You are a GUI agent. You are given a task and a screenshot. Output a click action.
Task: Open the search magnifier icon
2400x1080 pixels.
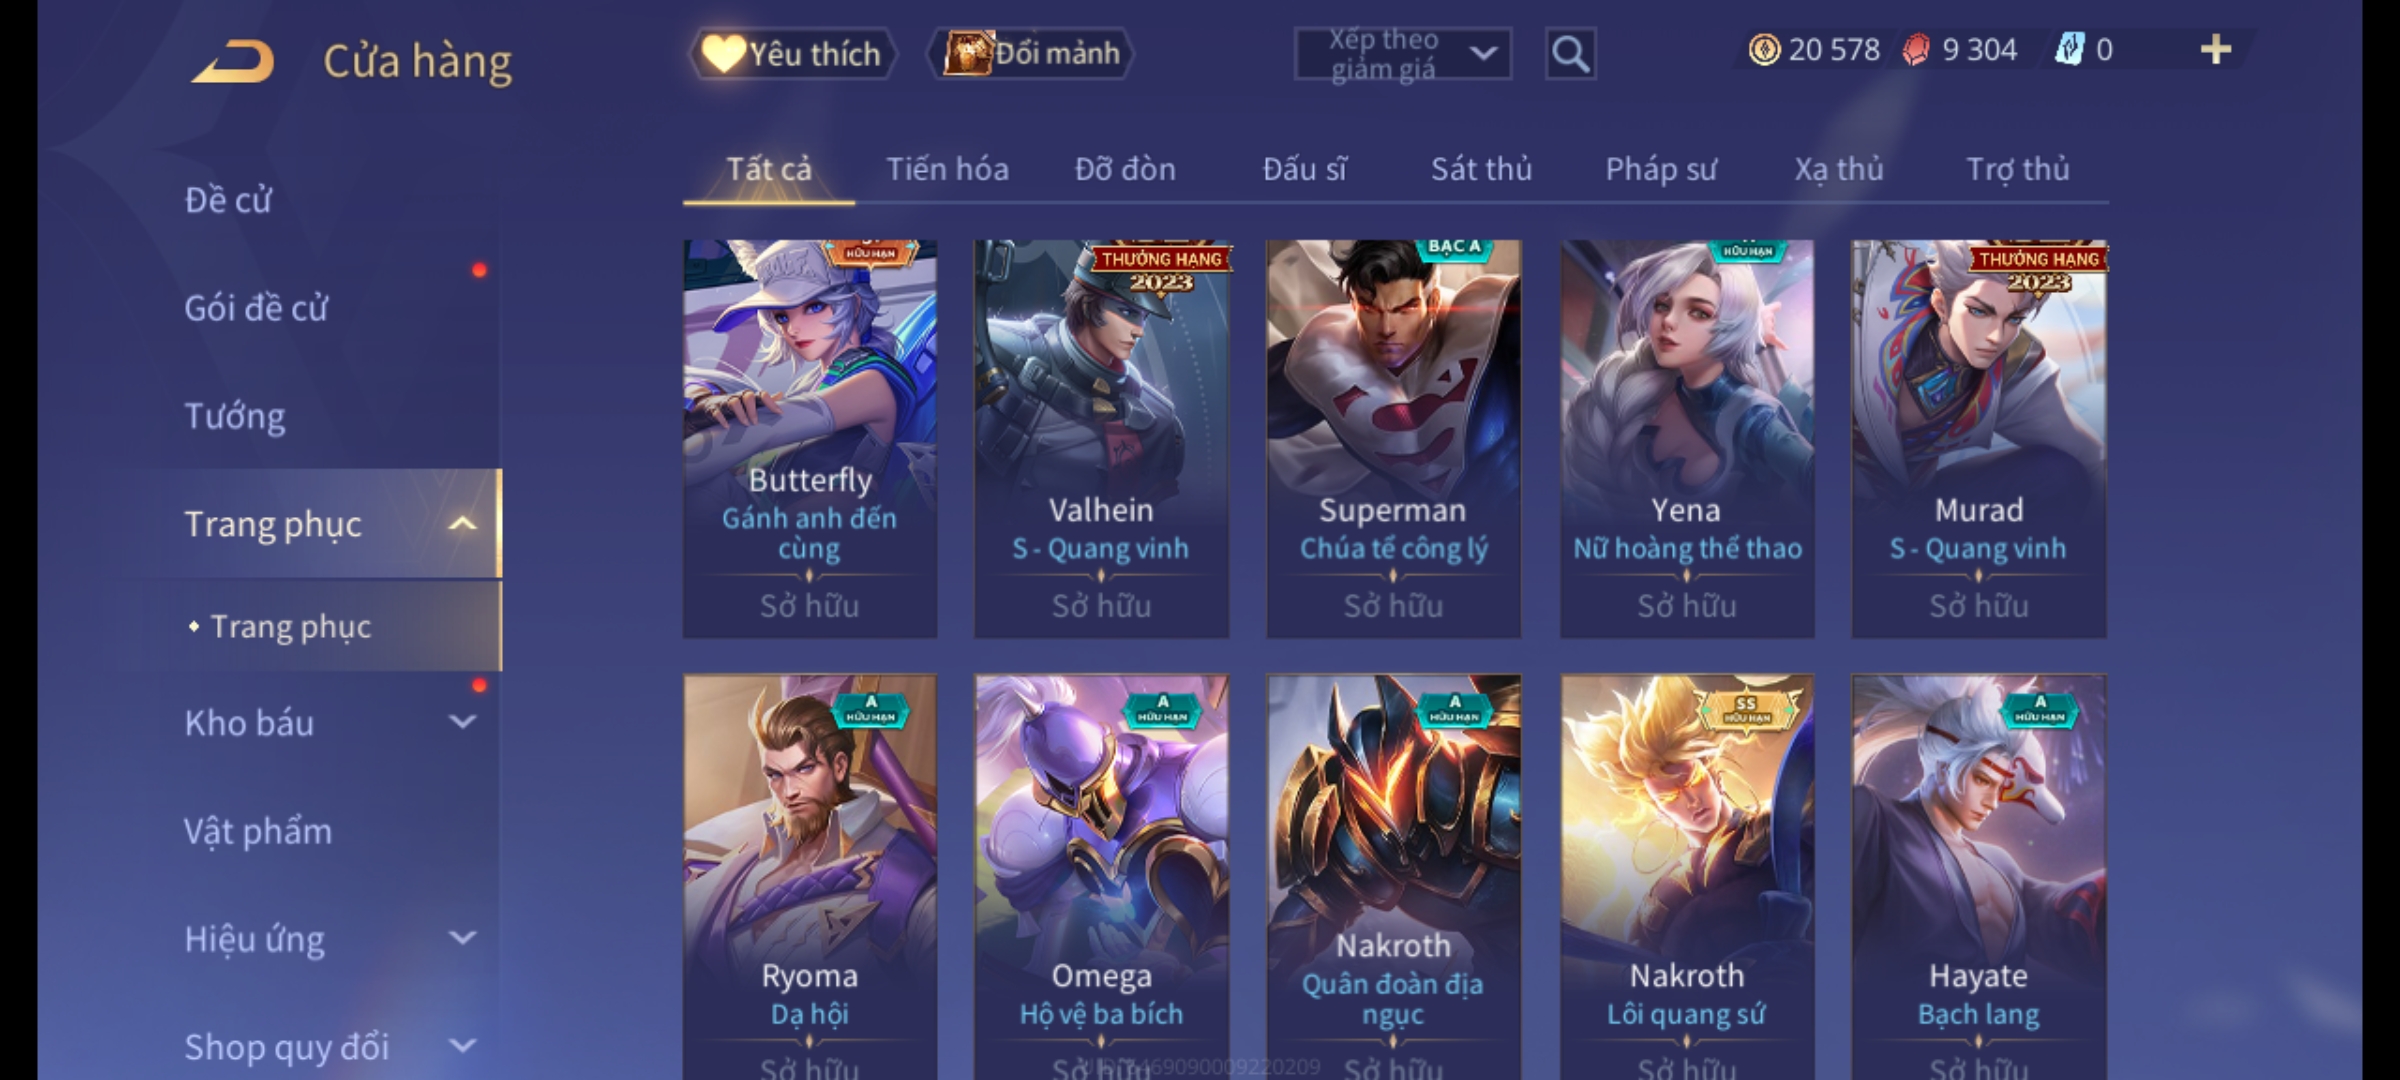(1570, 54)
